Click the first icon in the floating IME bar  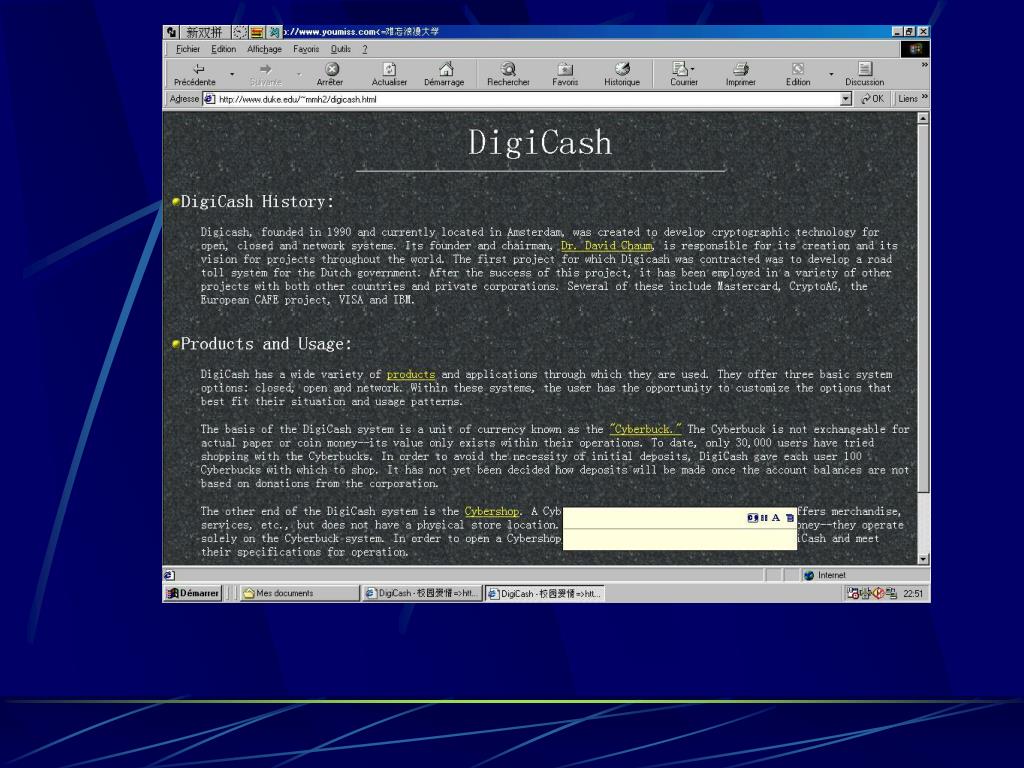[752, 518]
